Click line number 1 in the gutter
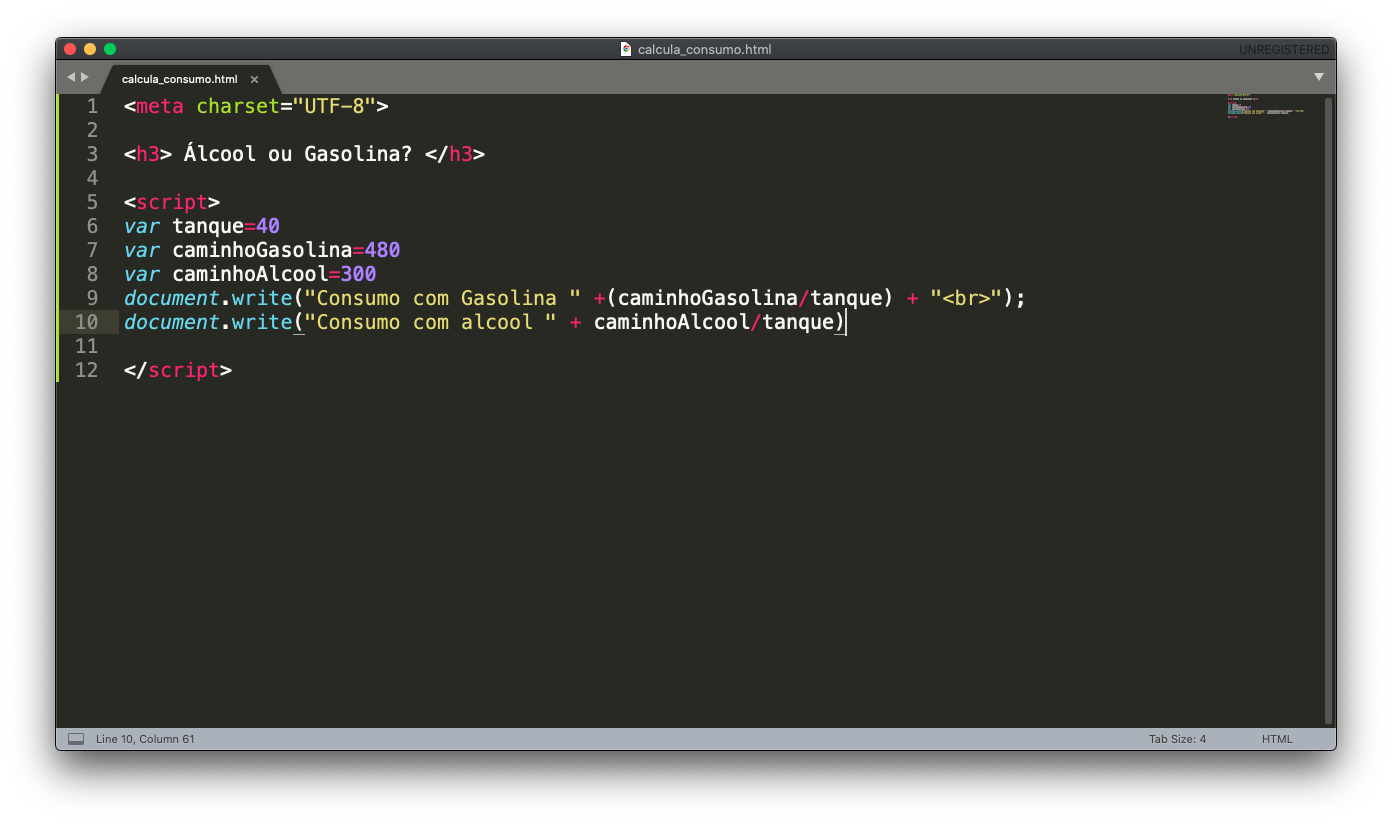Image resolution: width=1392 pixels, height=824 pixels. click(x=92, y=106)
